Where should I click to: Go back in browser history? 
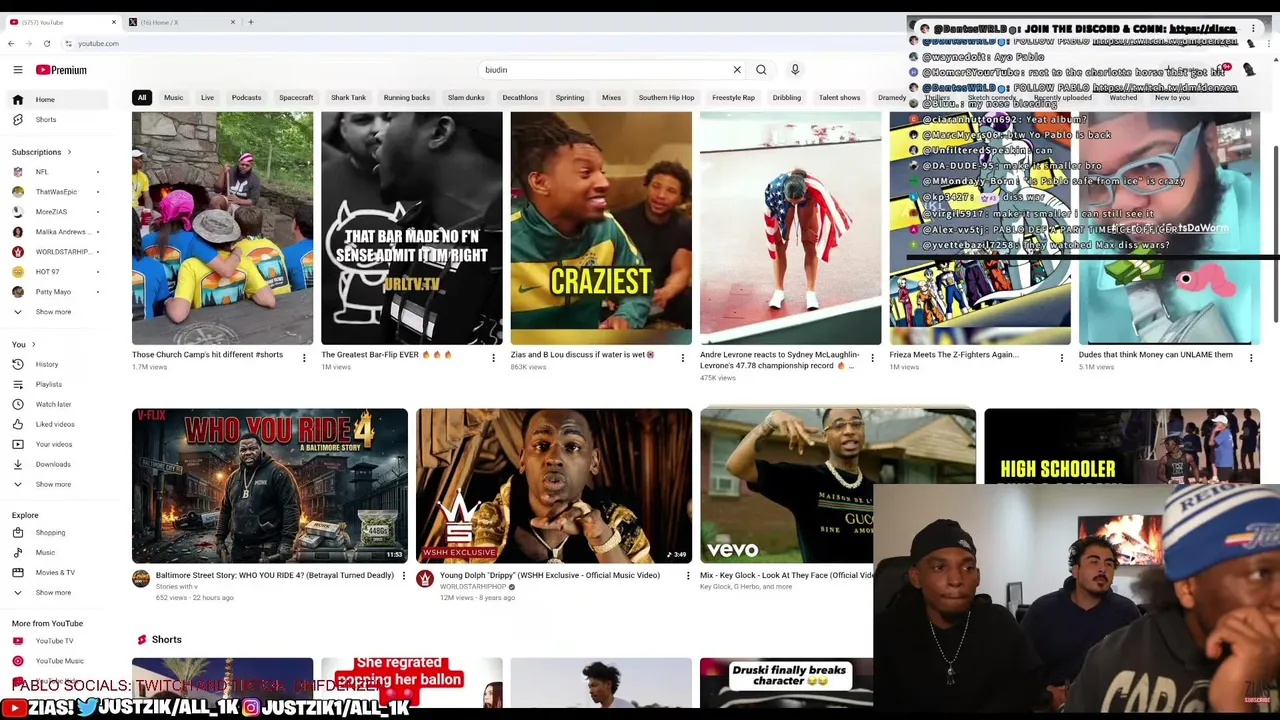pyautogui.click(x=11, y=44)
